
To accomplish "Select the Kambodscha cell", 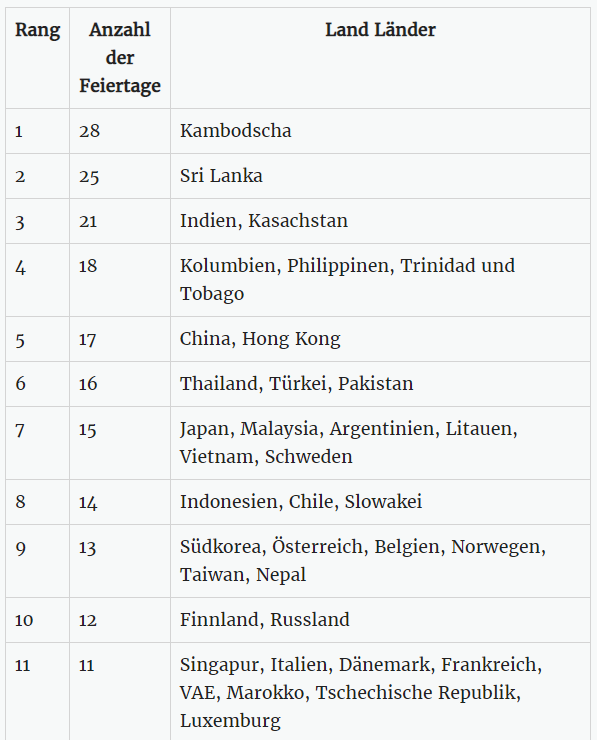I will 380,131.
